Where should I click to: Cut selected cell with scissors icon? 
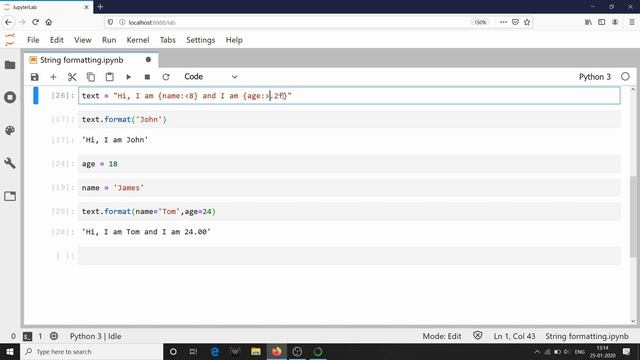[x=72, y=77]
